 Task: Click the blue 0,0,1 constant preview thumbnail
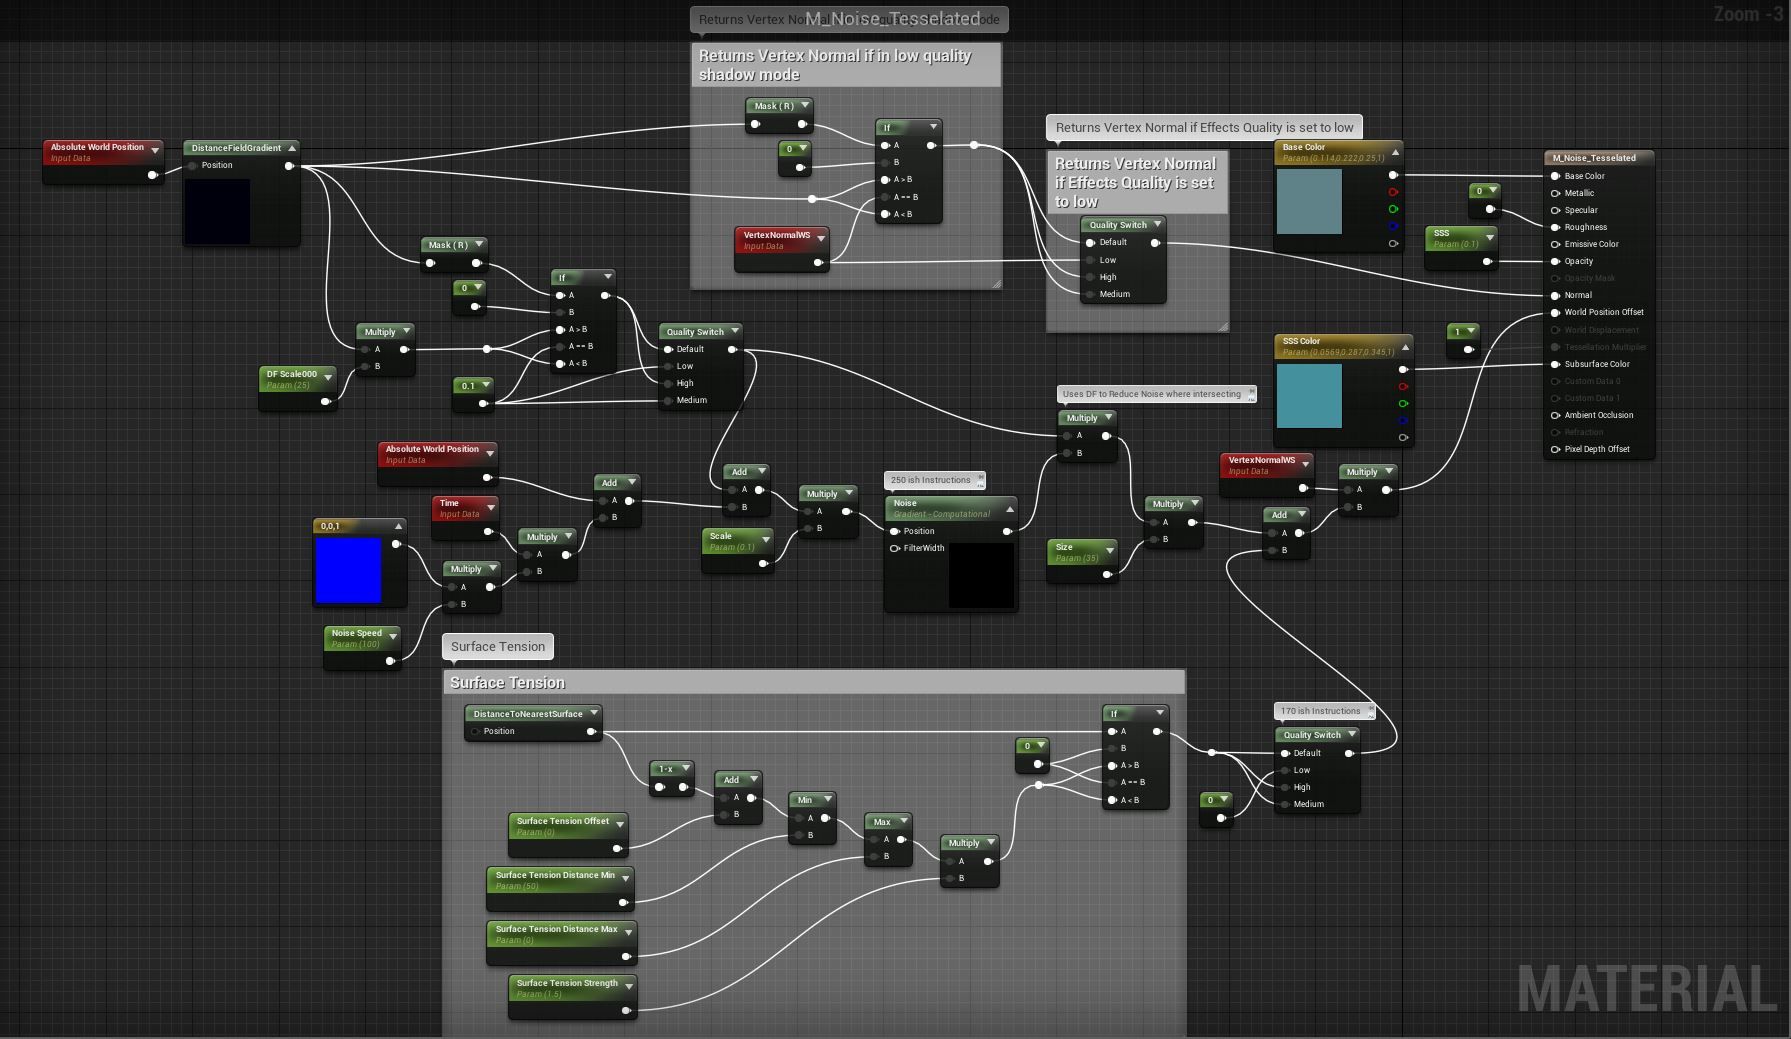(x=349, y=570)
